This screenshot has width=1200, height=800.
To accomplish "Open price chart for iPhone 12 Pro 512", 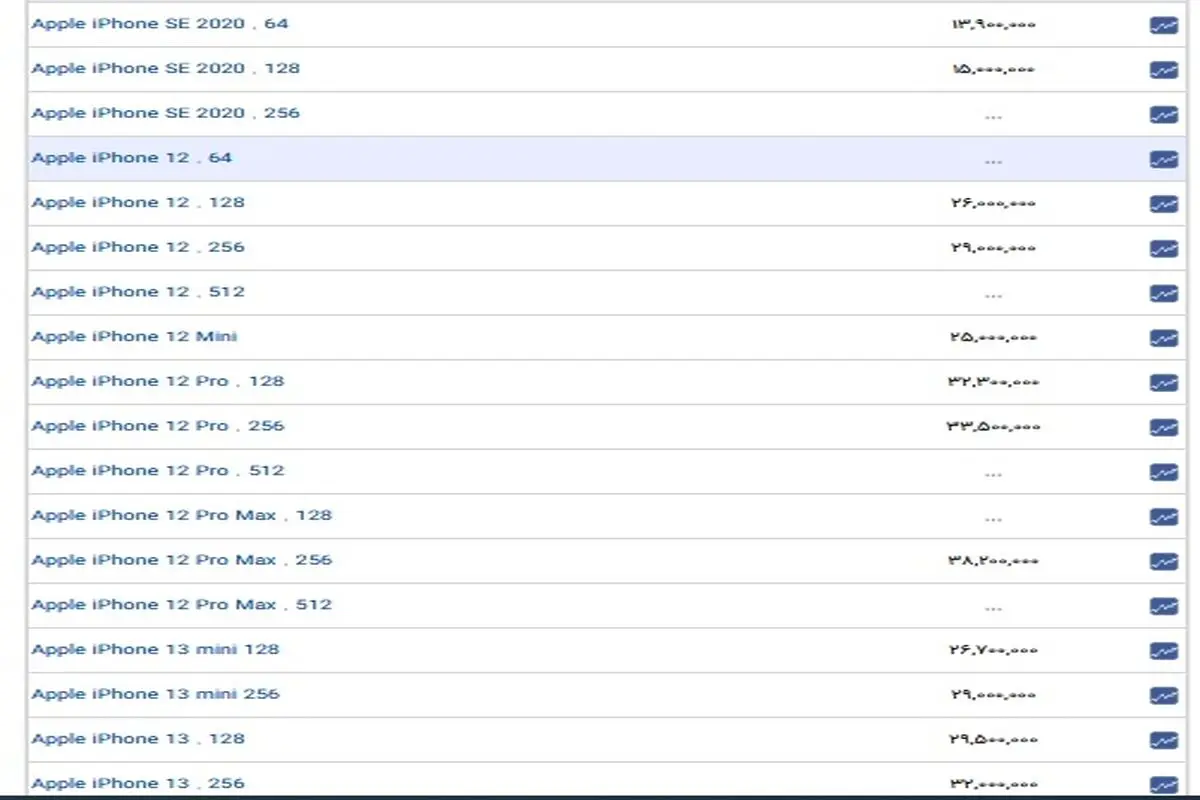I will pos(1163,472).
